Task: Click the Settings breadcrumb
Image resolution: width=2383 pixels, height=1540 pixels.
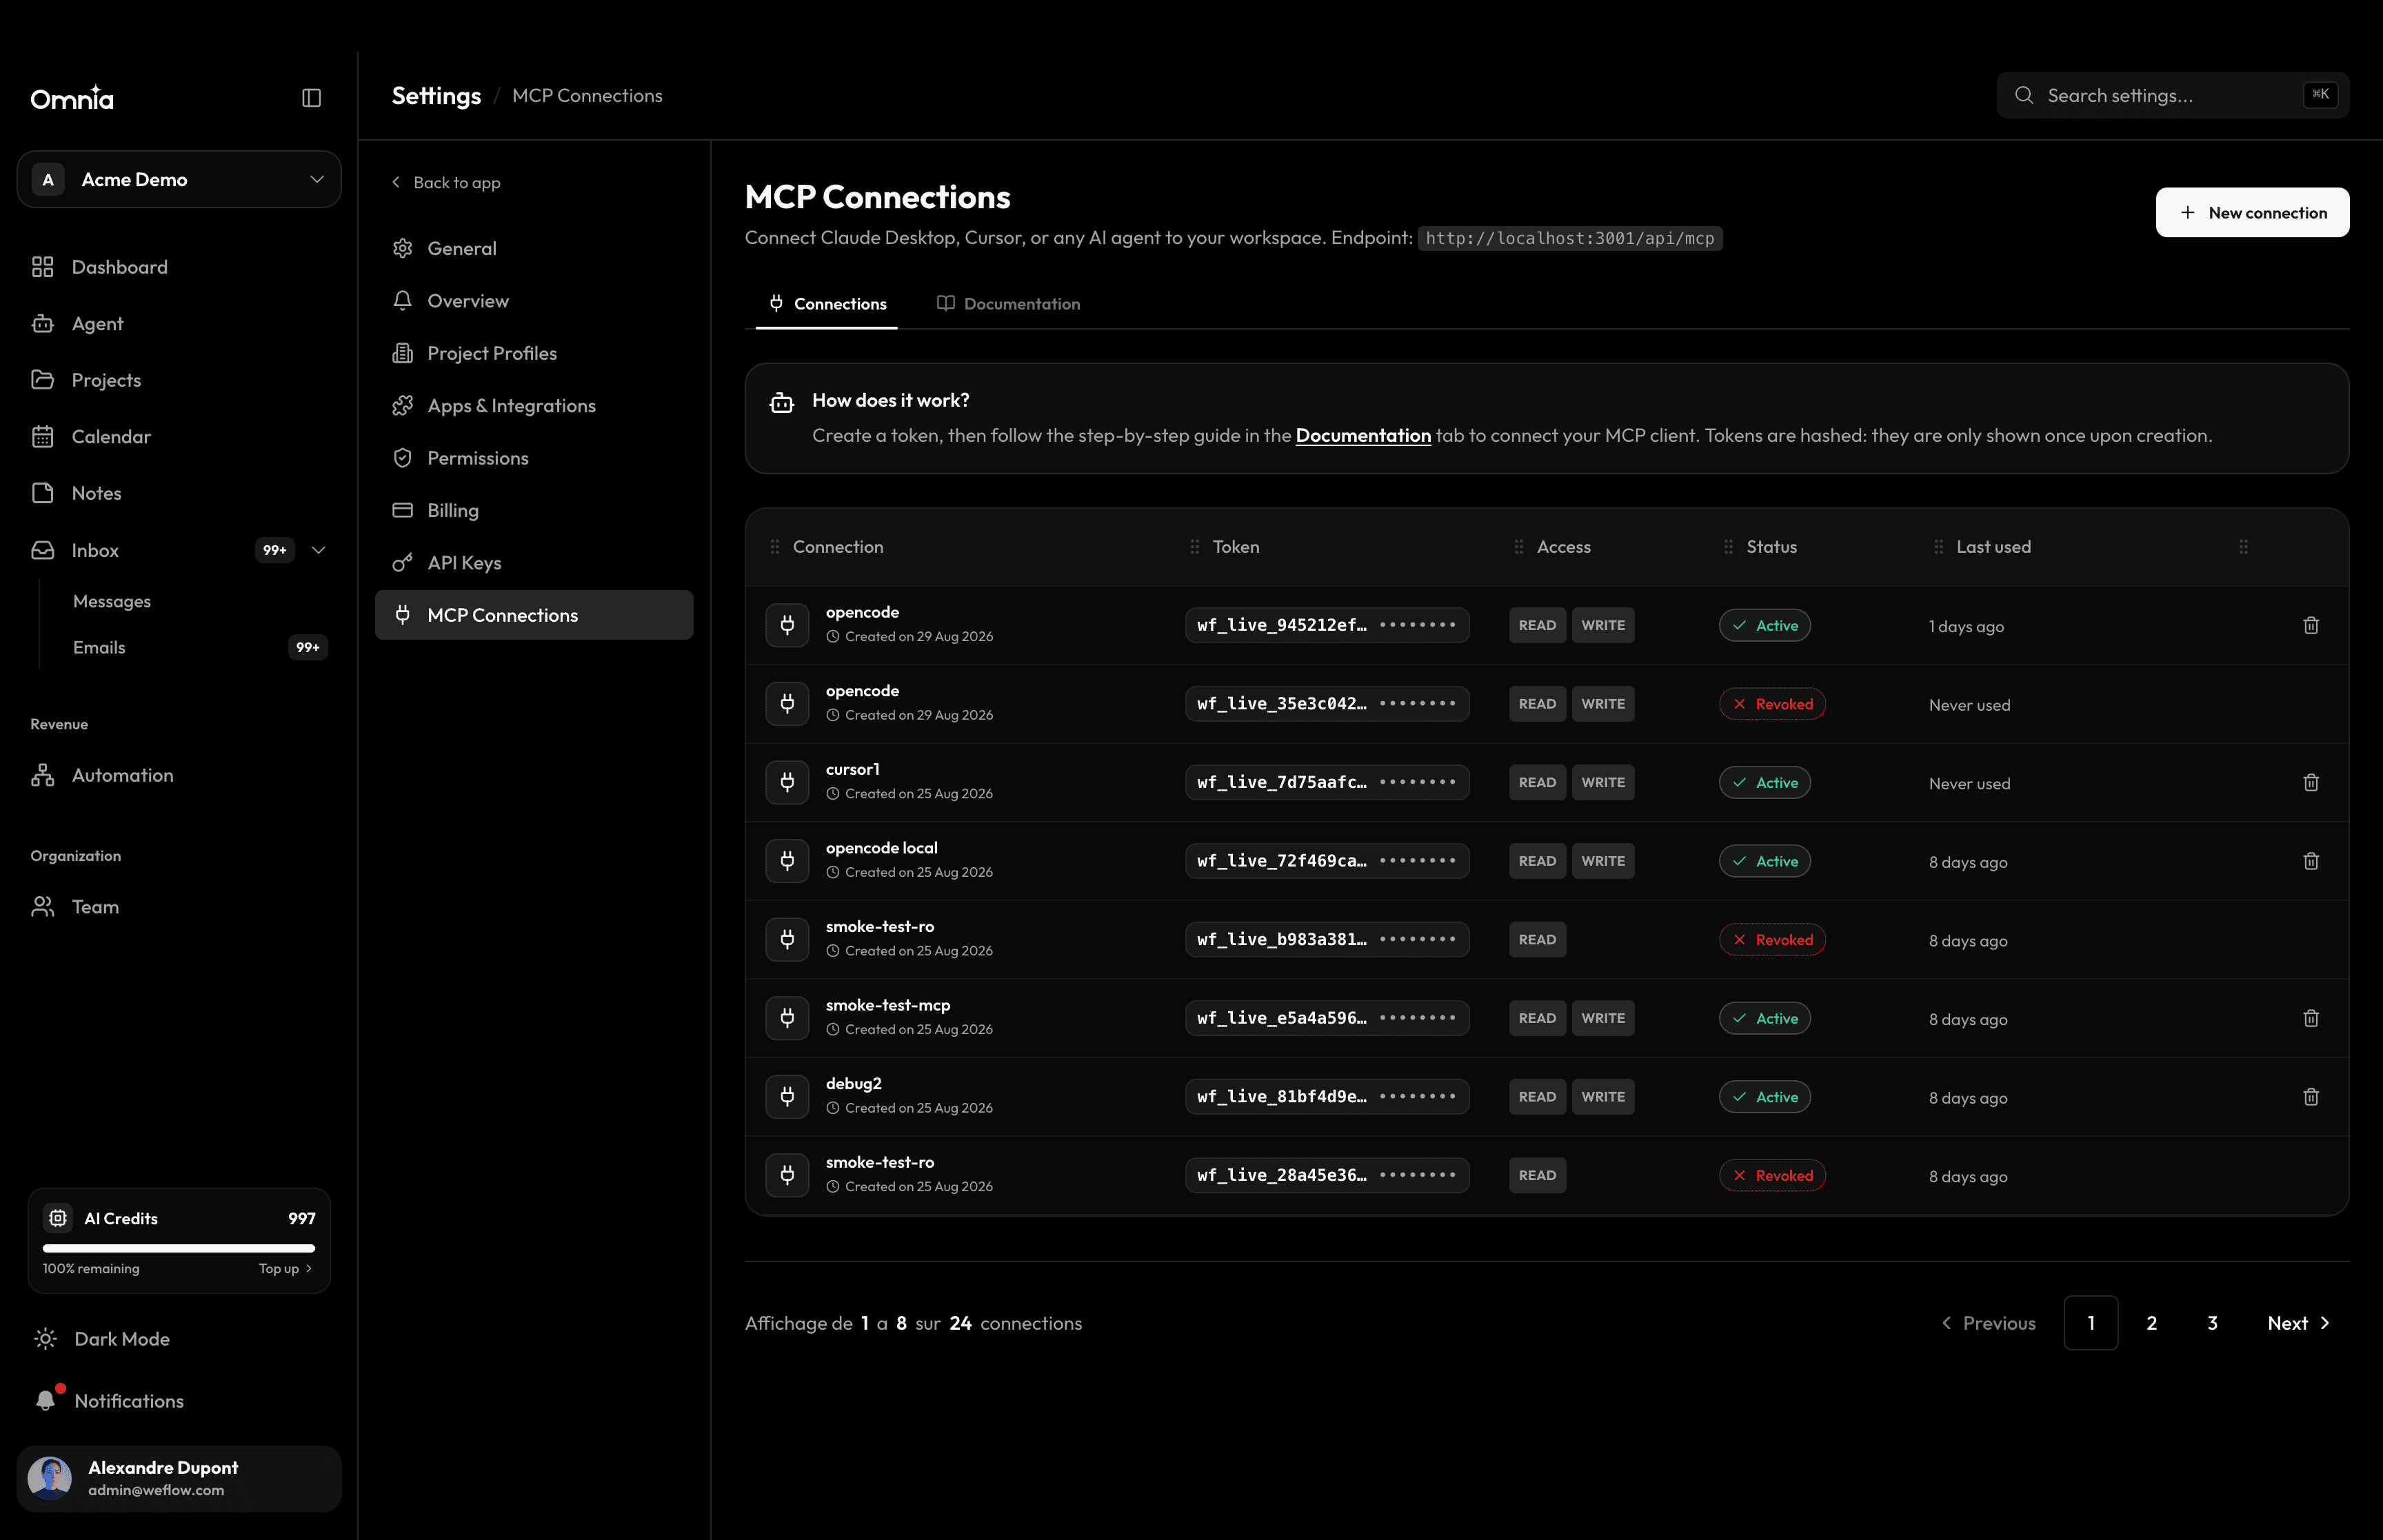Action: [x=436, y=95]
